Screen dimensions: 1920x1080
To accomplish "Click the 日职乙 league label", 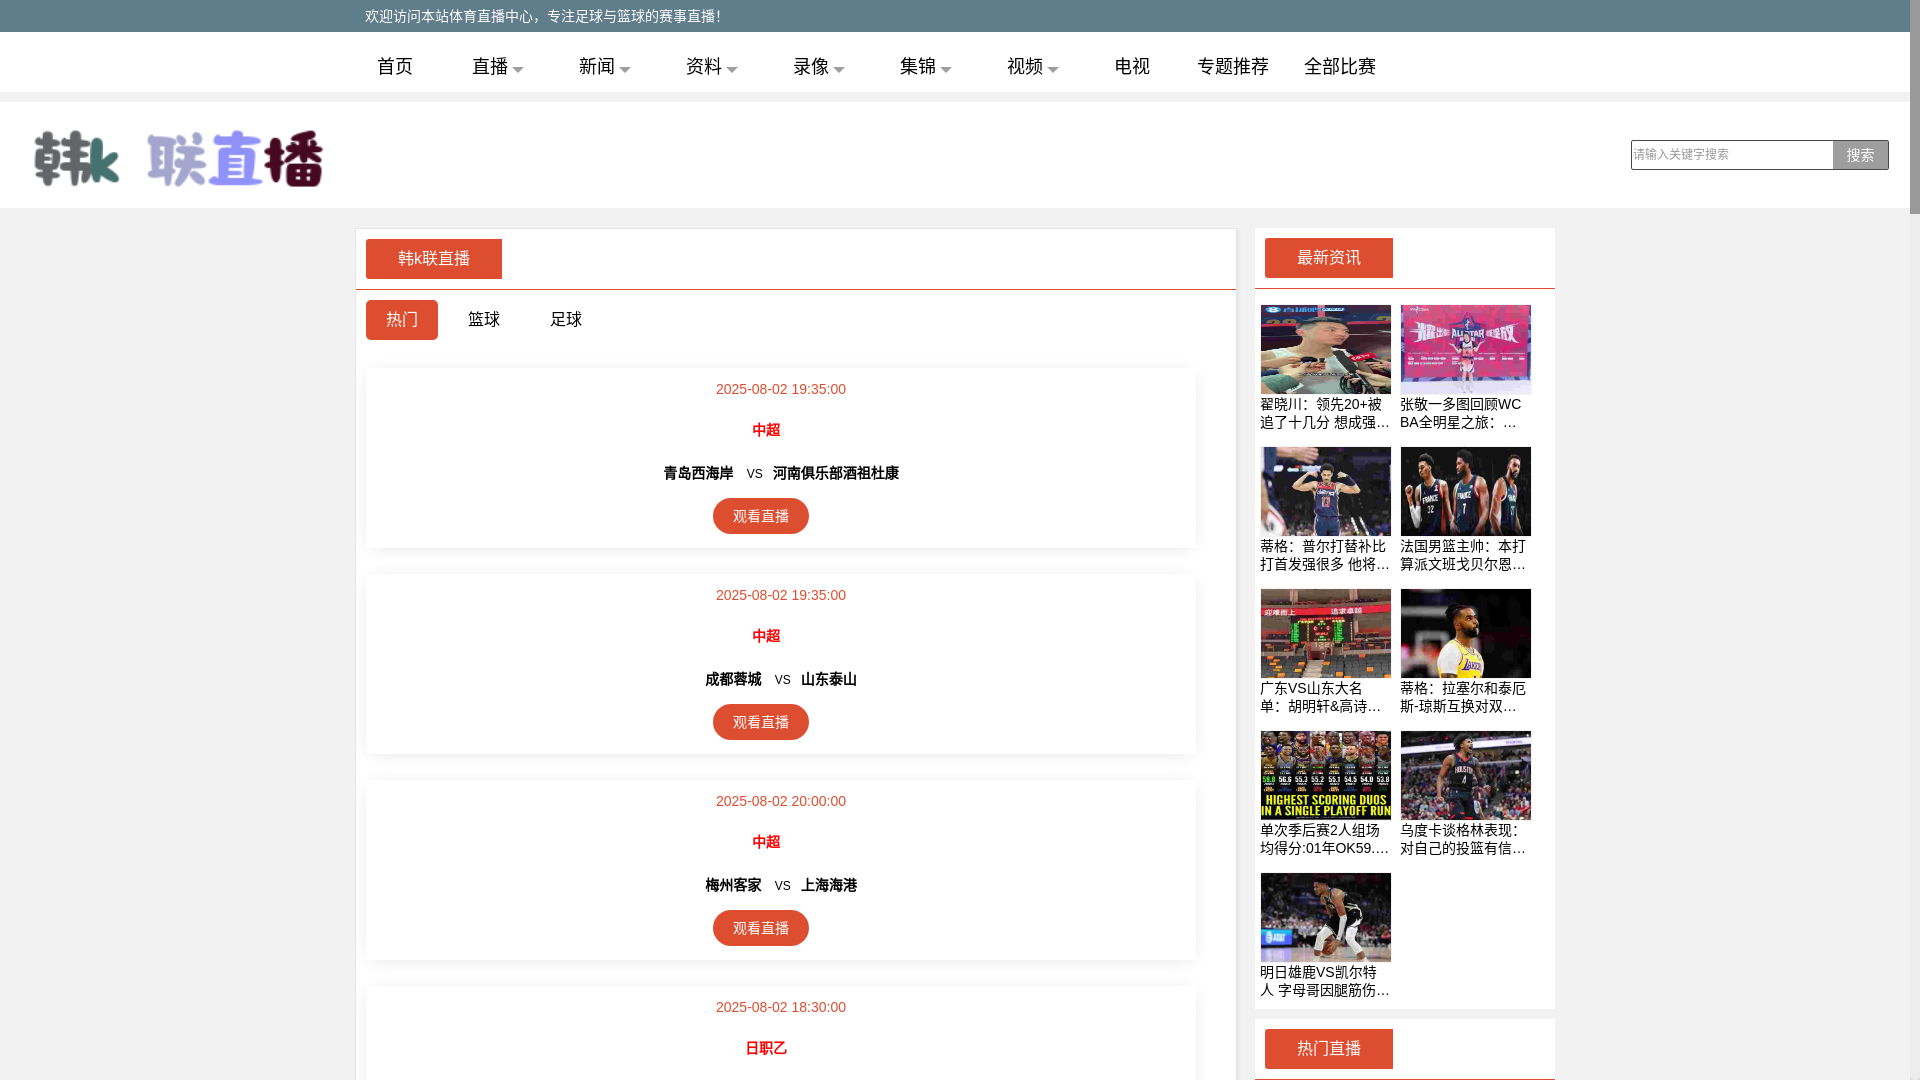I will [766, 1048].
